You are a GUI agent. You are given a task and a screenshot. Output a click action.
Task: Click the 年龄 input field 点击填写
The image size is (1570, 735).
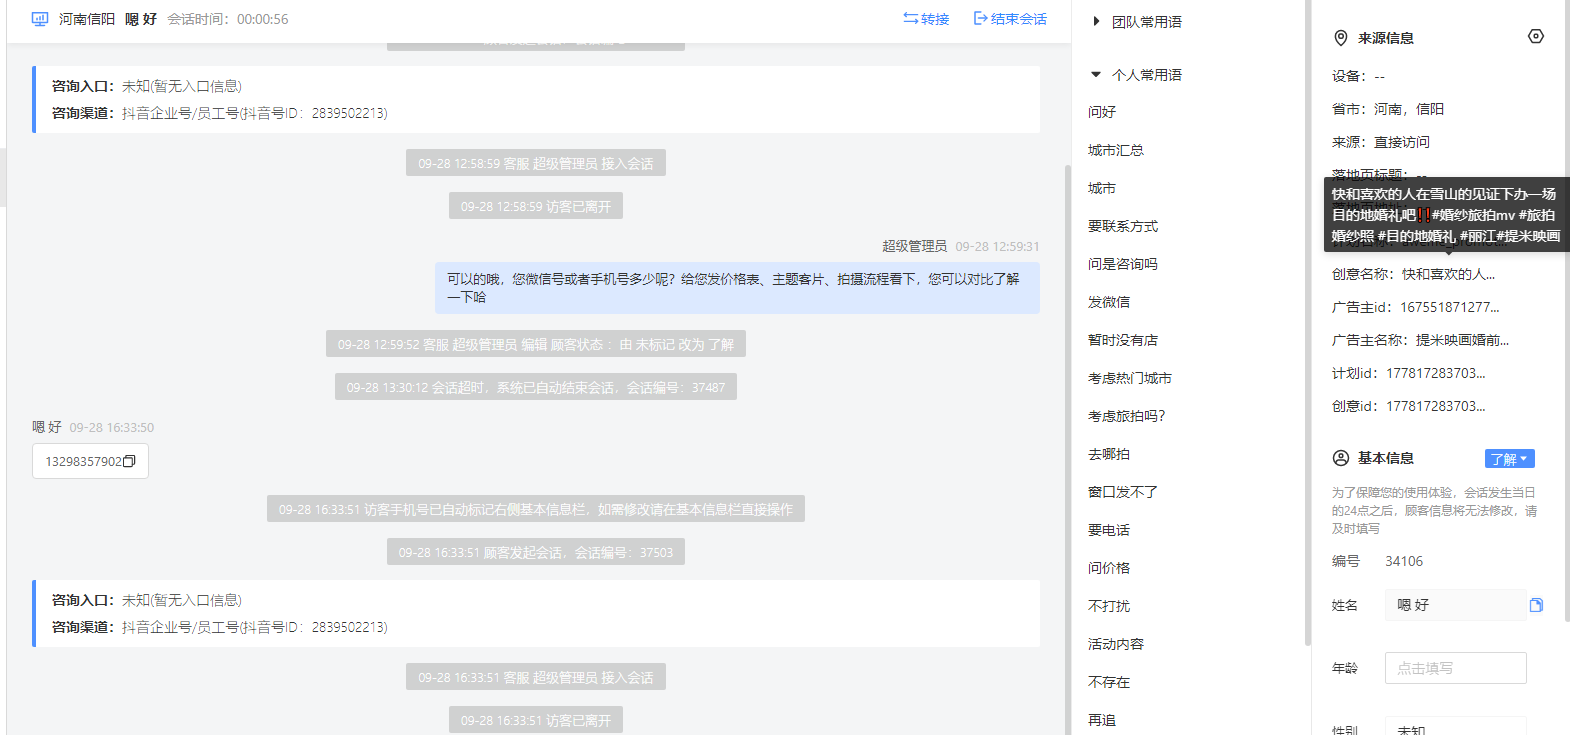pos(1455,668)
